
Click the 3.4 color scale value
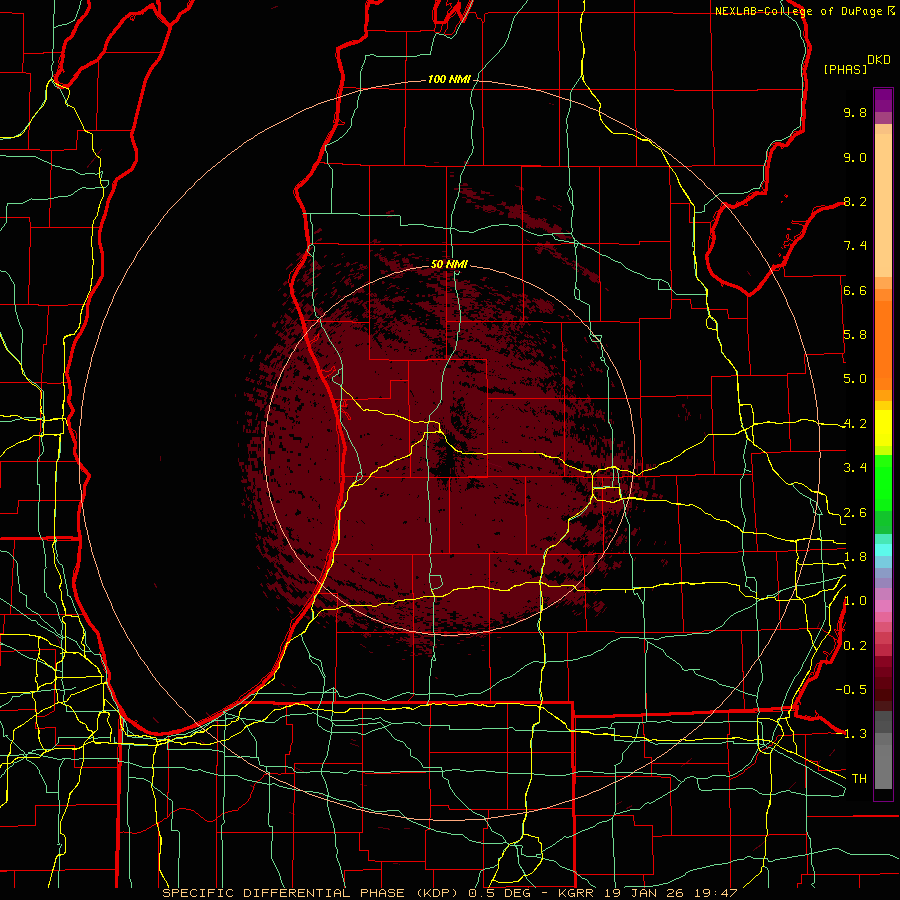click(855, 468)
